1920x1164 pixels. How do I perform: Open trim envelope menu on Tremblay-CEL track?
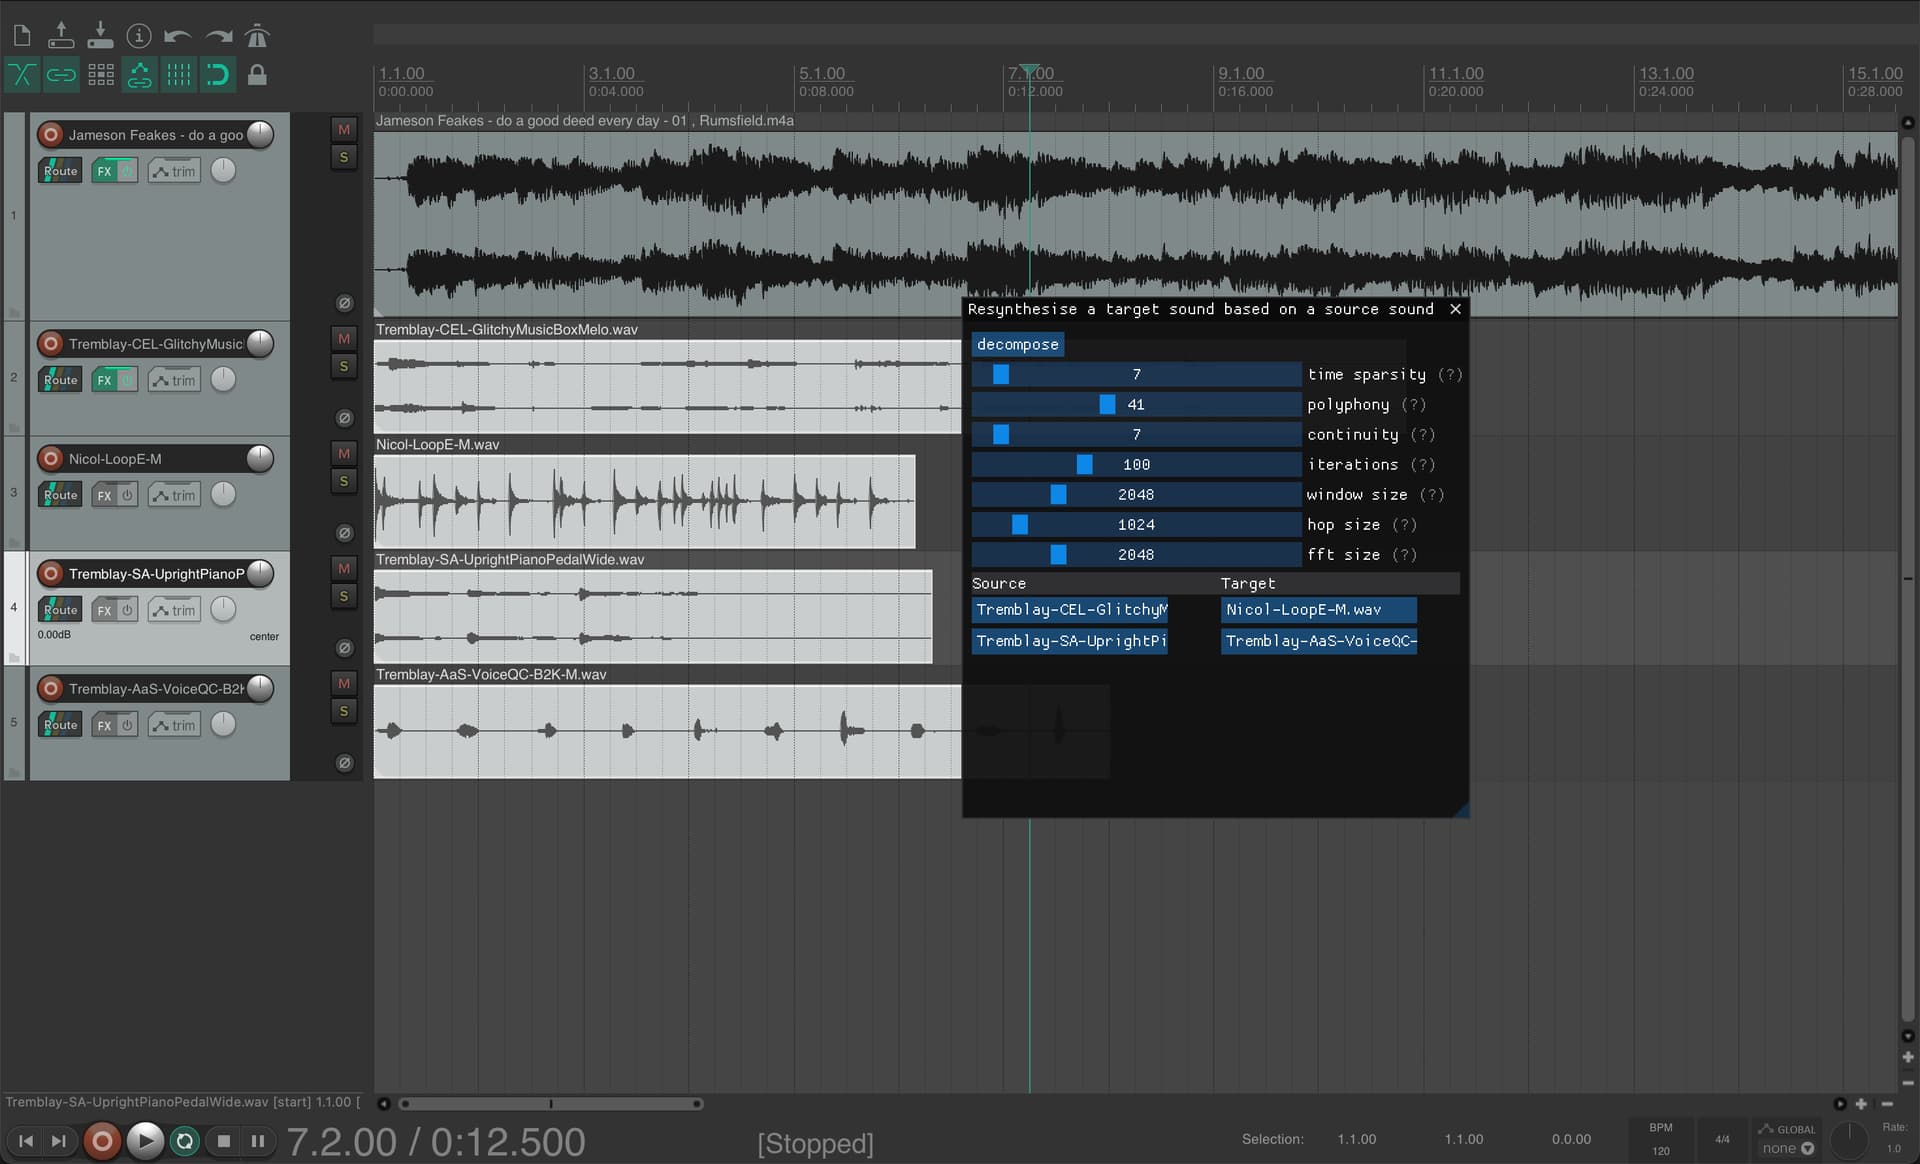174,380
